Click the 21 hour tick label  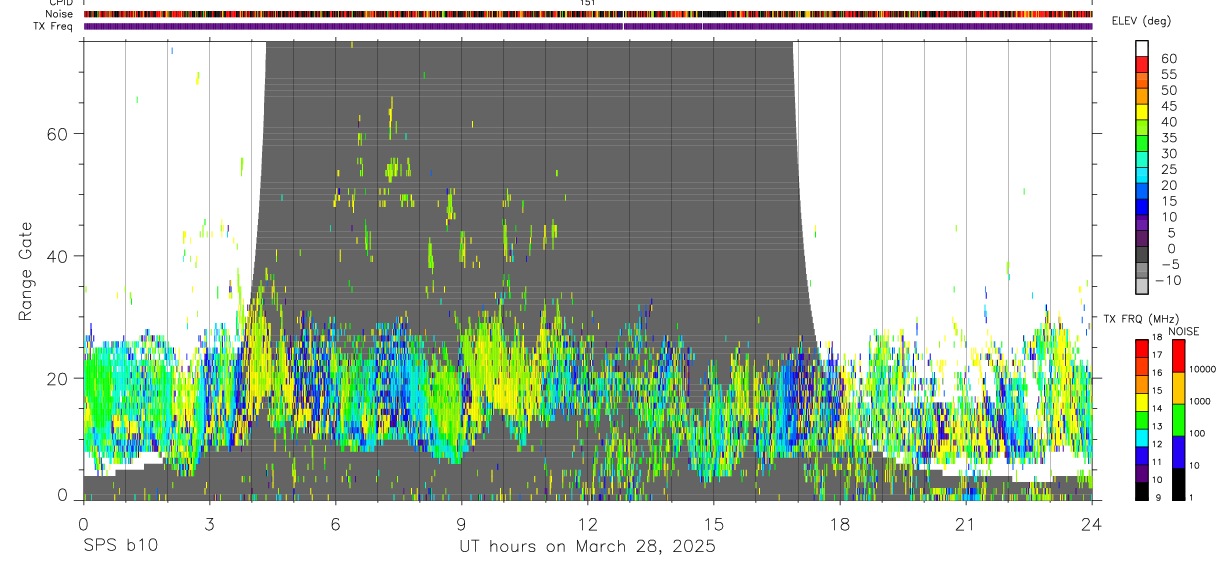[x=965, y=525]
